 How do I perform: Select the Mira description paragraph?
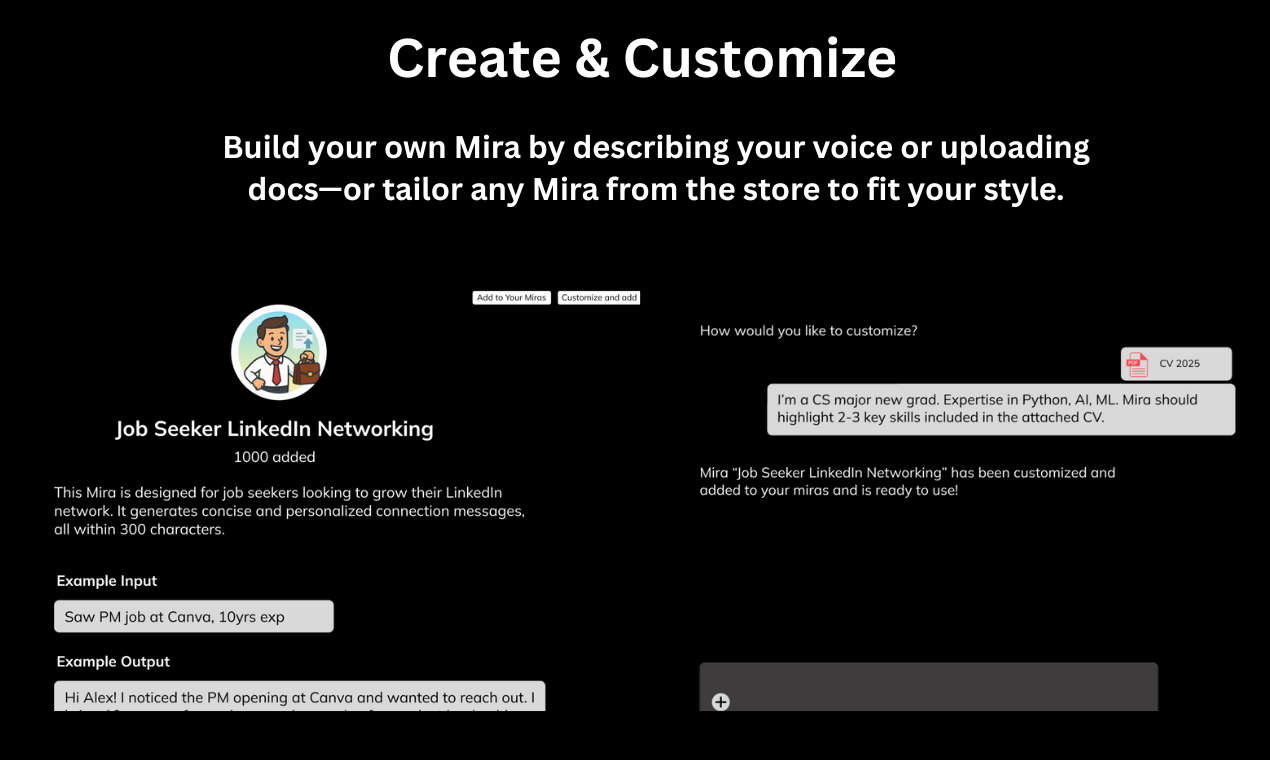[290, 510]
